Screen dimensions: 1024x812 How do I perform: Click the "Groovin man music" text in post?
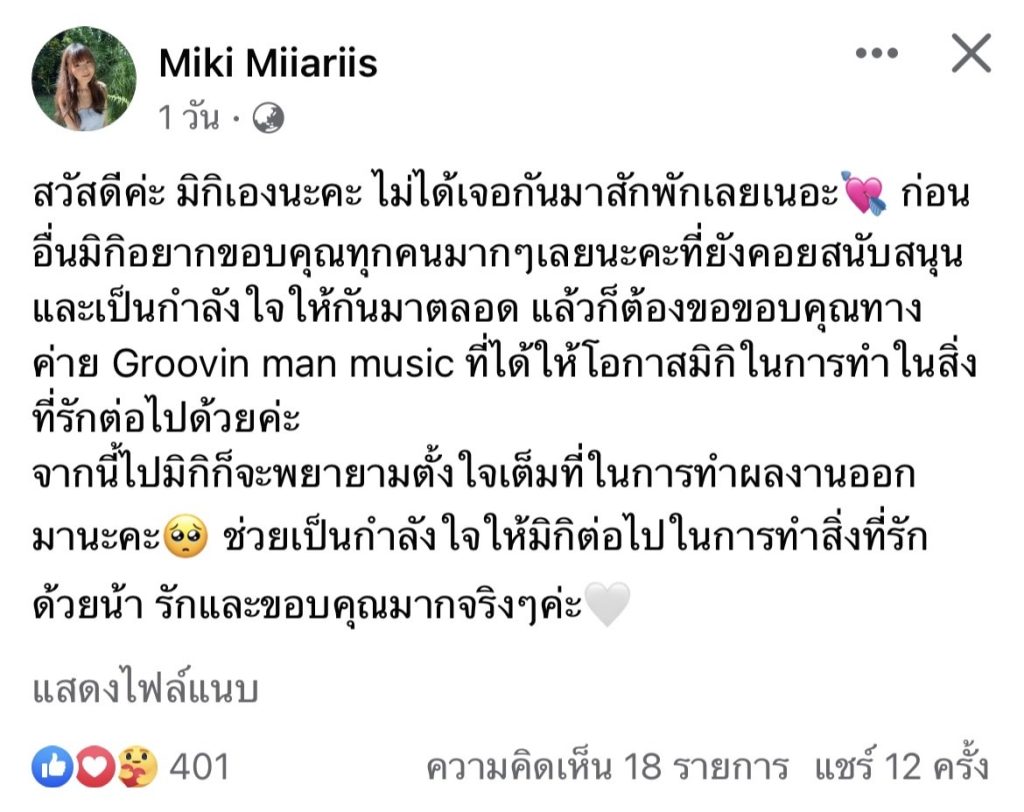282,363
